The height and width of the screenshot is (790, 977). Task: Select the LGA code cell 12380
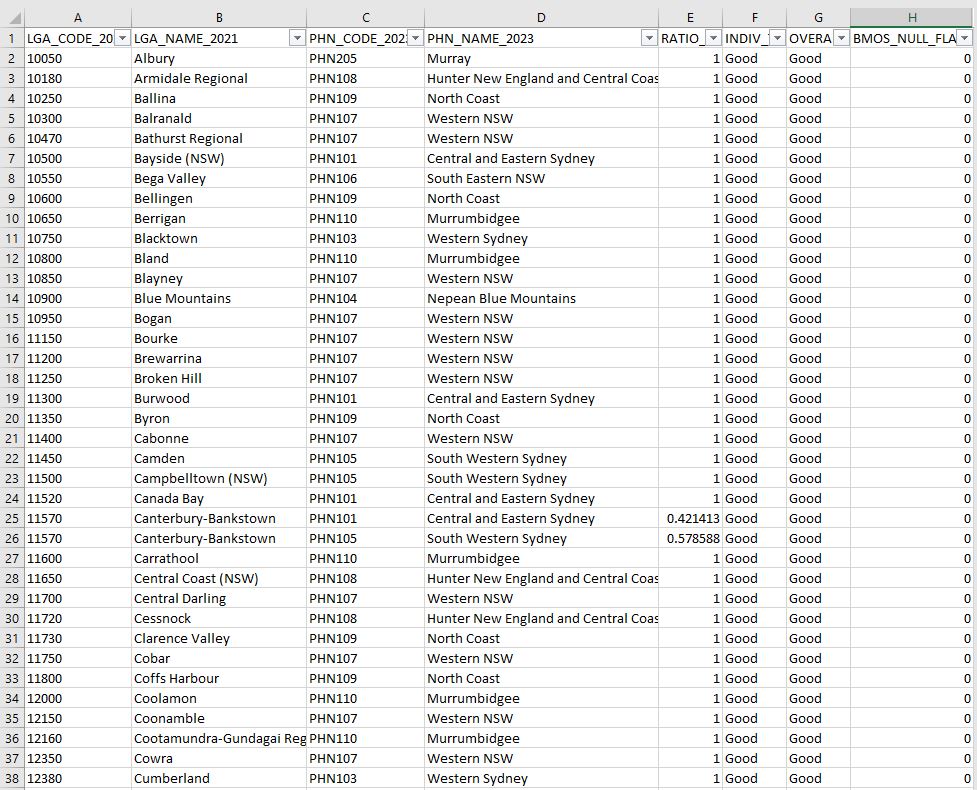pos(78,778)
